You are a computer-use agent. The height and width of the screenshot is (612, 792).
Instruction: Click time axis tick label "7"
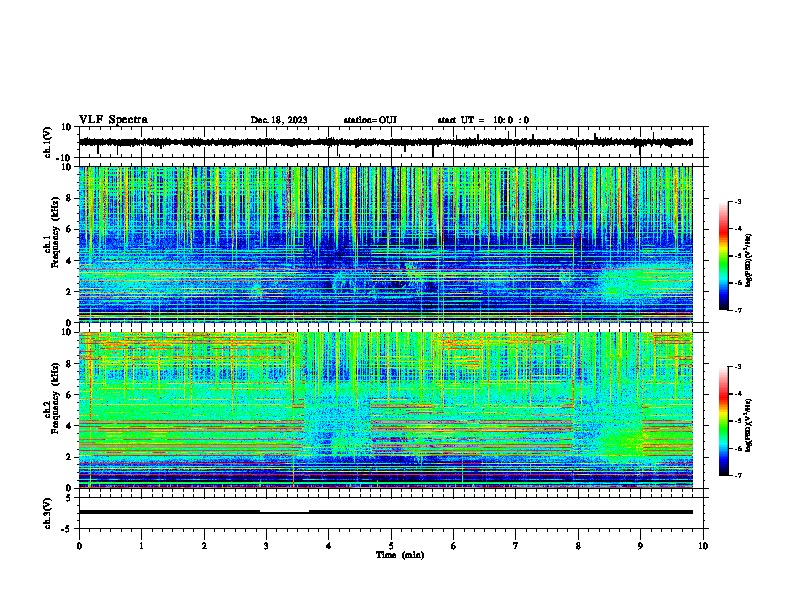click(x=516, y=546)
